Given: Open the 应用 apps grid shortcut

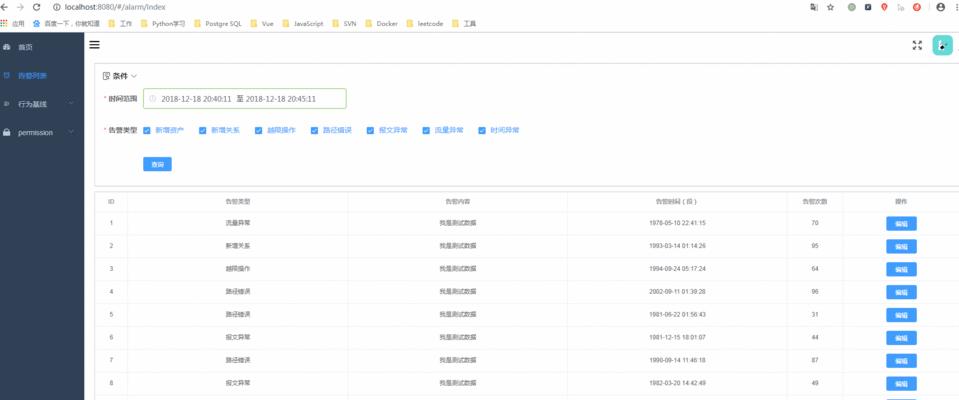Looking at the screenshot, I should (12, 24).
